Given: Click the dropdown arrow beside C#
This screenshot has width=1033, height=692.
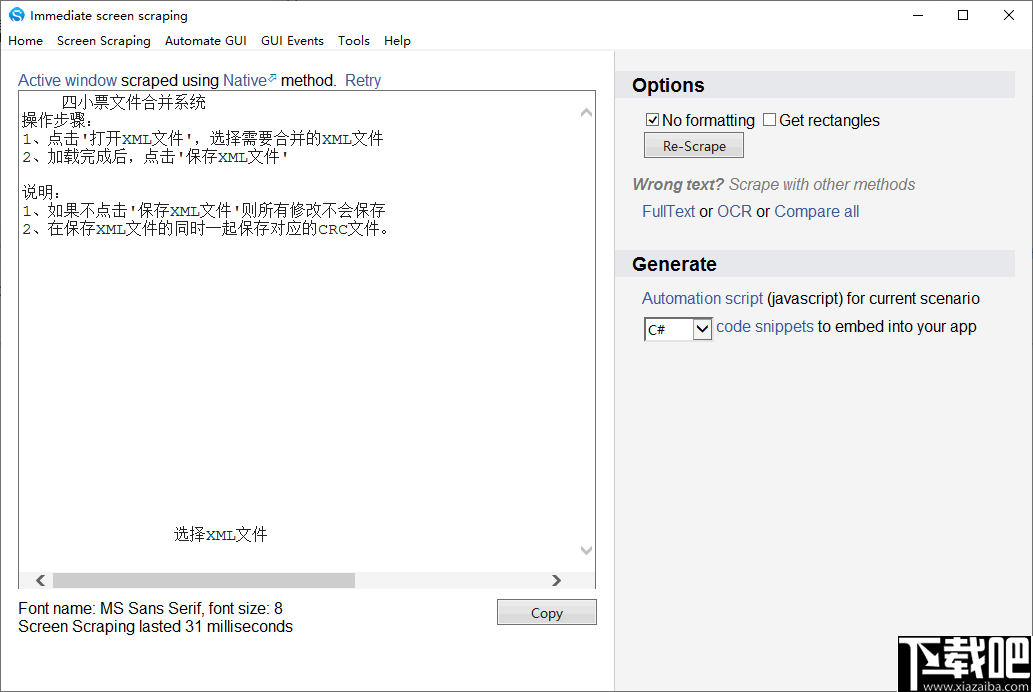Looking at the screenshot, I should (702, 328).
